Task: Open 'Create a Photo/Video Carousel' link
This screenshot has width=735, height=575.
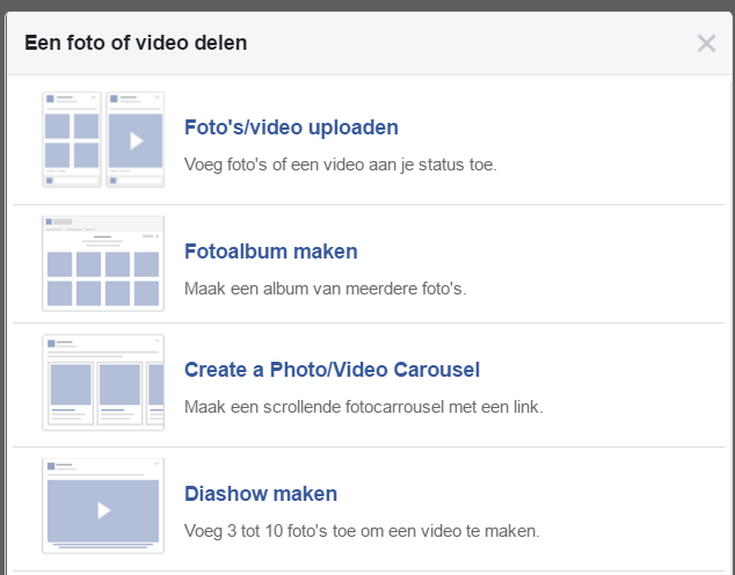Action: 332,370
